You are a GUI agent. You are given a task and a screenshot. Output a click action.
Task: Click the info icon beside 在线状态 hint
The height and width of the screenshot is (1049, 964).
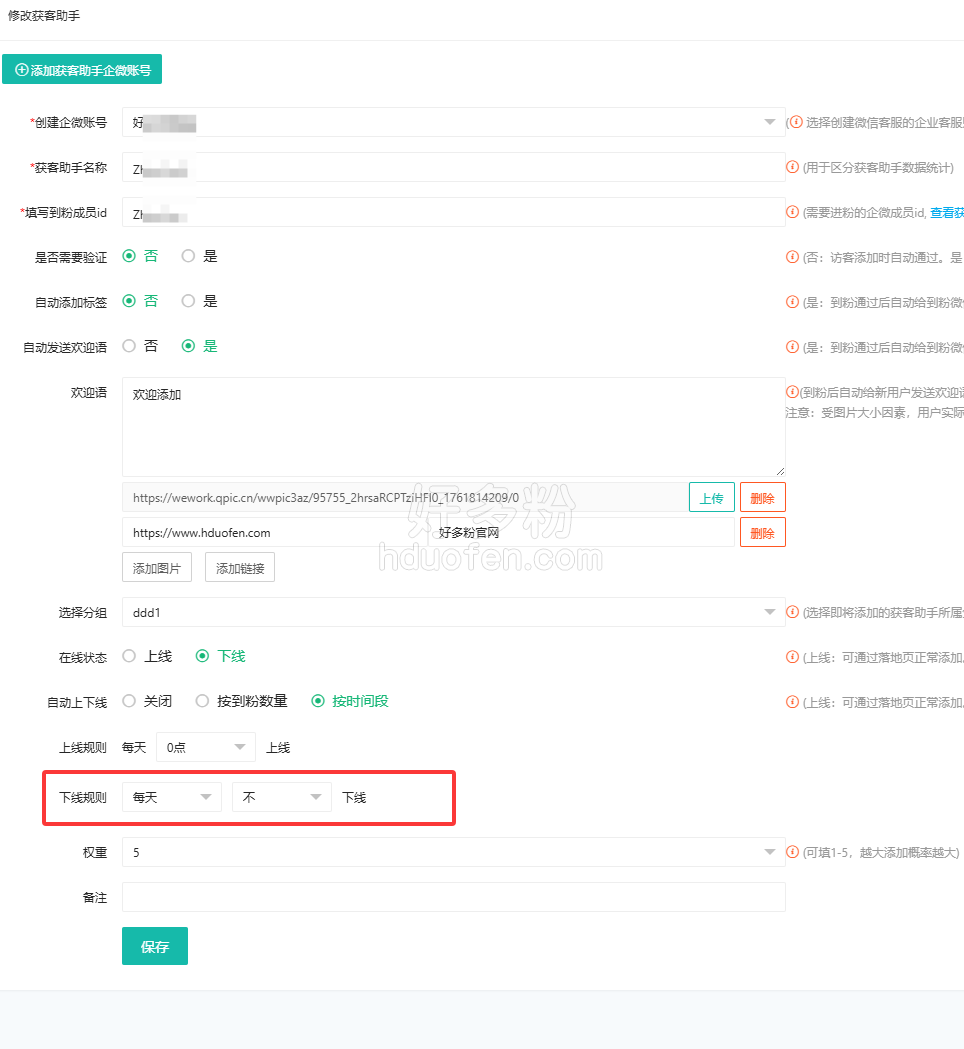794,657
